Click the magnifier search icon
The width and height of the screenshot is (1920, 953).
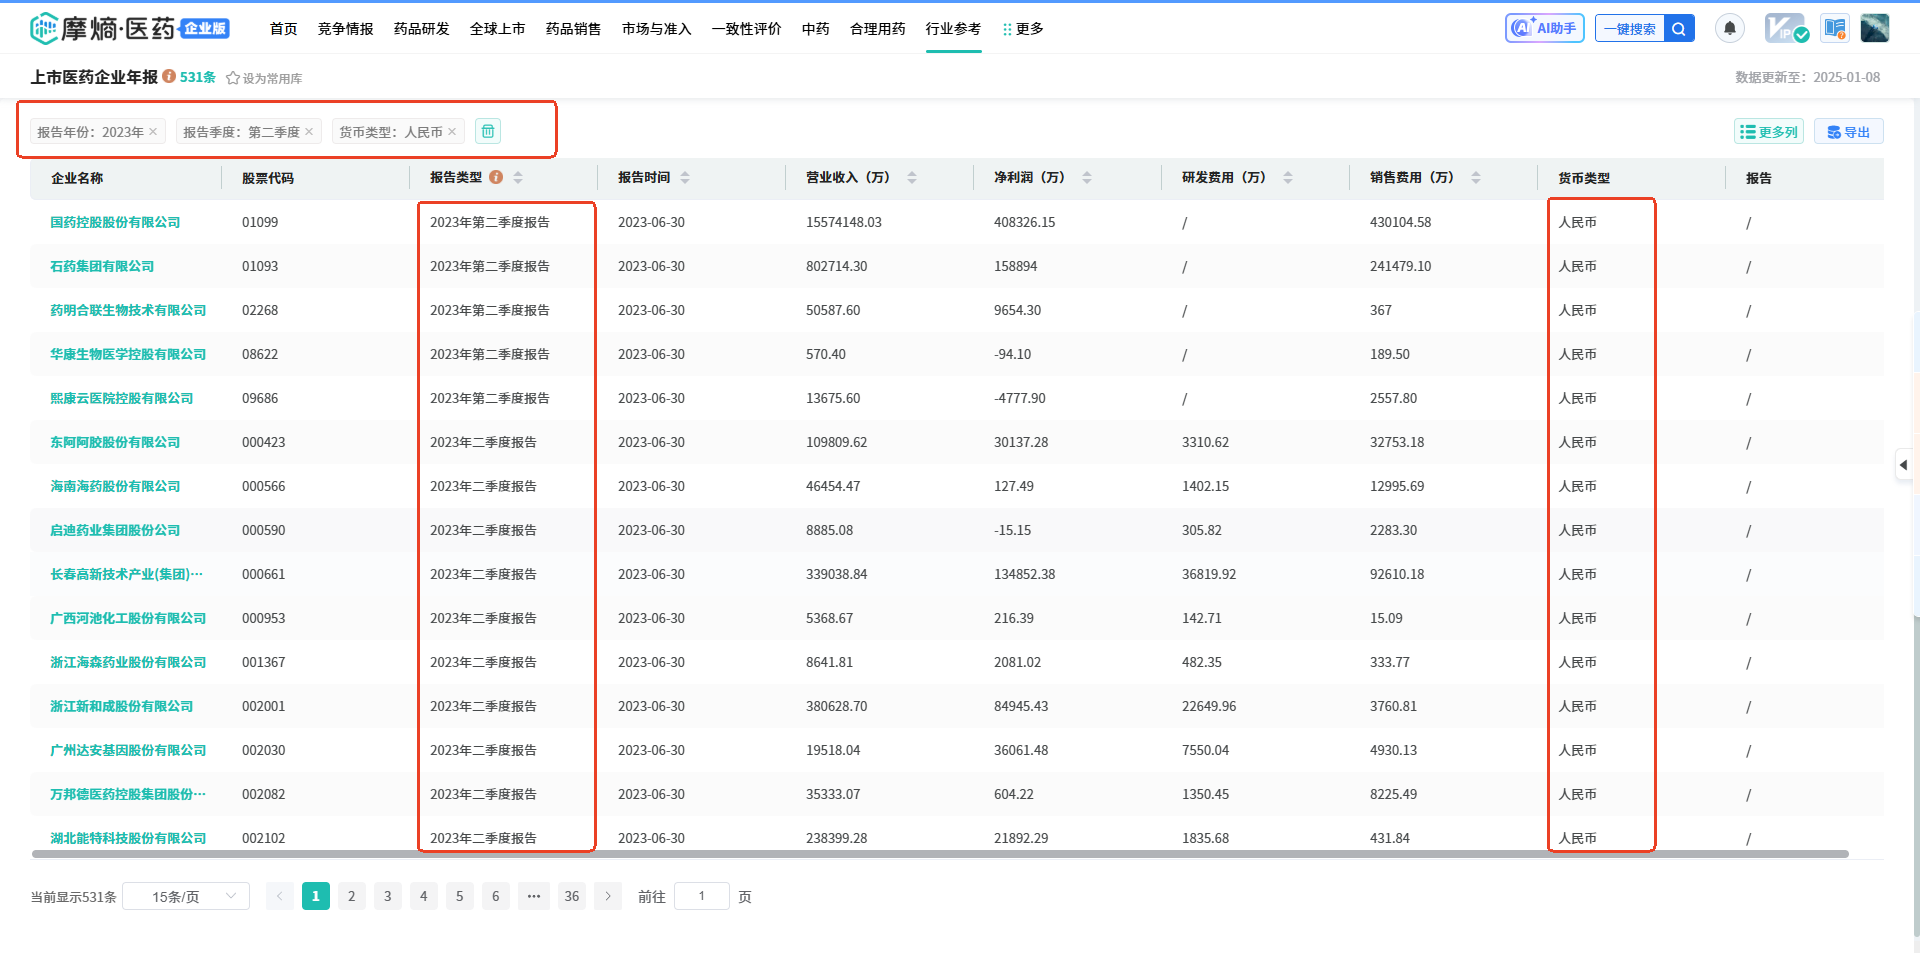click(1679, 29)
